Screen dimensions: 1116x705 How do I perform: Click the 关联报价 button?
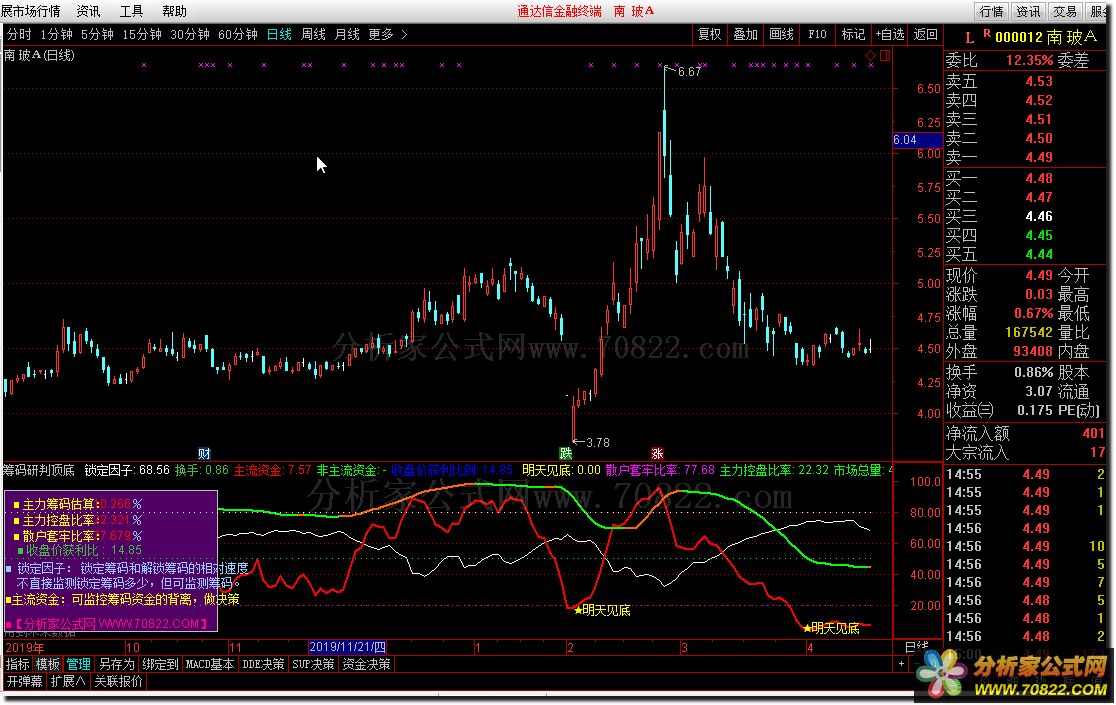pyautogui.click(x=118, y=682)
